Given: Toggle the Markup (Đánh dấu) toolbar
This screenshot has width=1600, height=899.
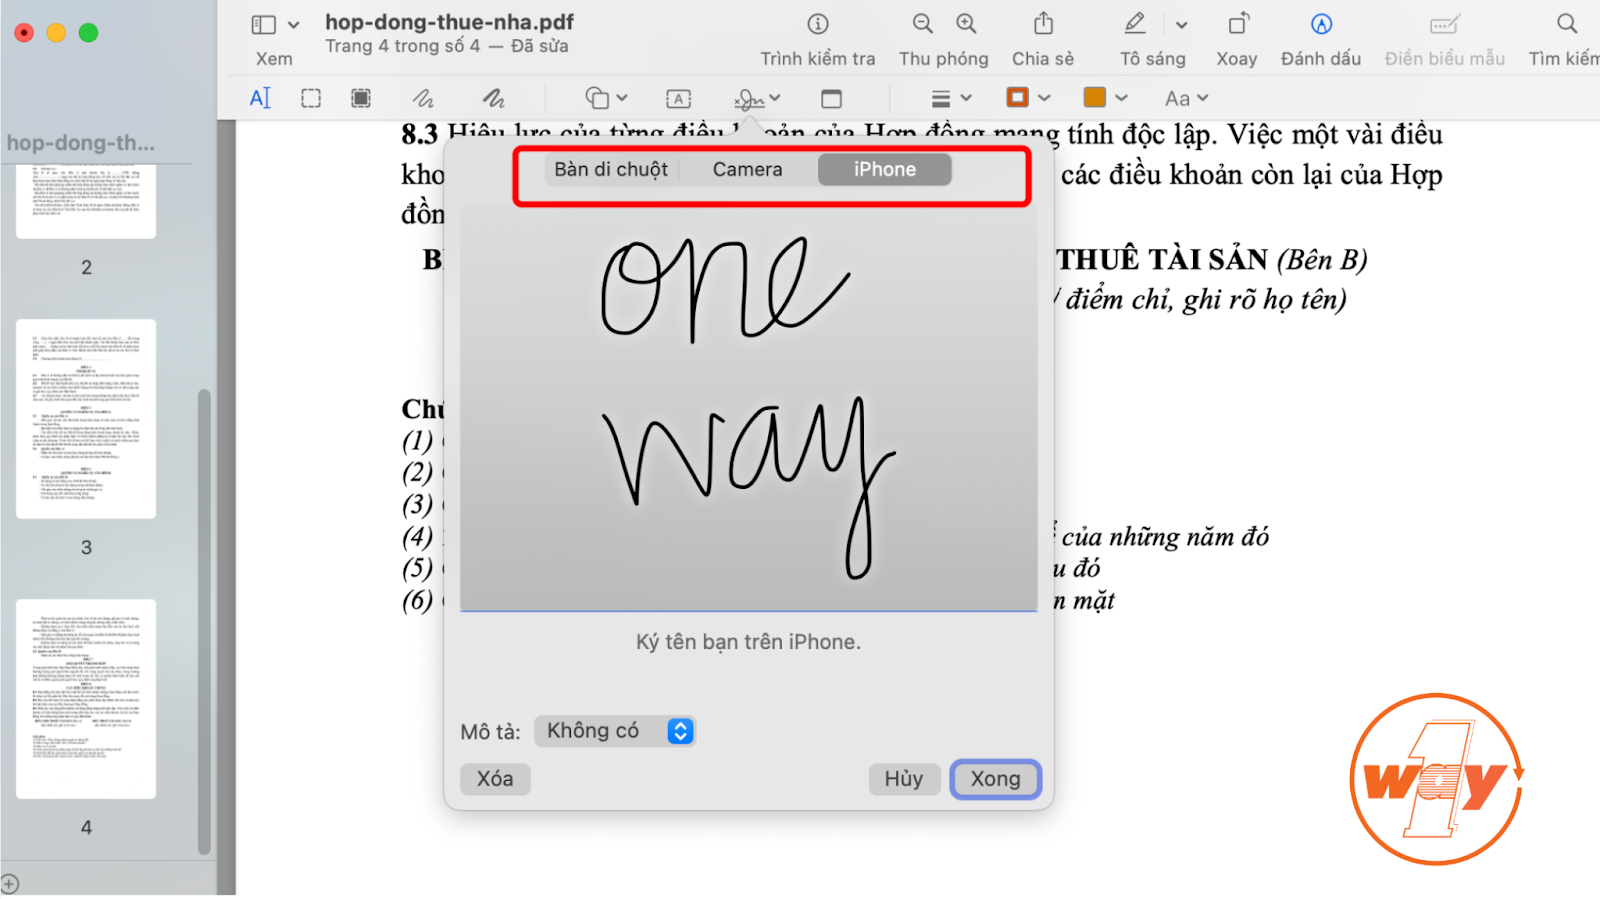Looking at the screenshot, I should 1321,24.
